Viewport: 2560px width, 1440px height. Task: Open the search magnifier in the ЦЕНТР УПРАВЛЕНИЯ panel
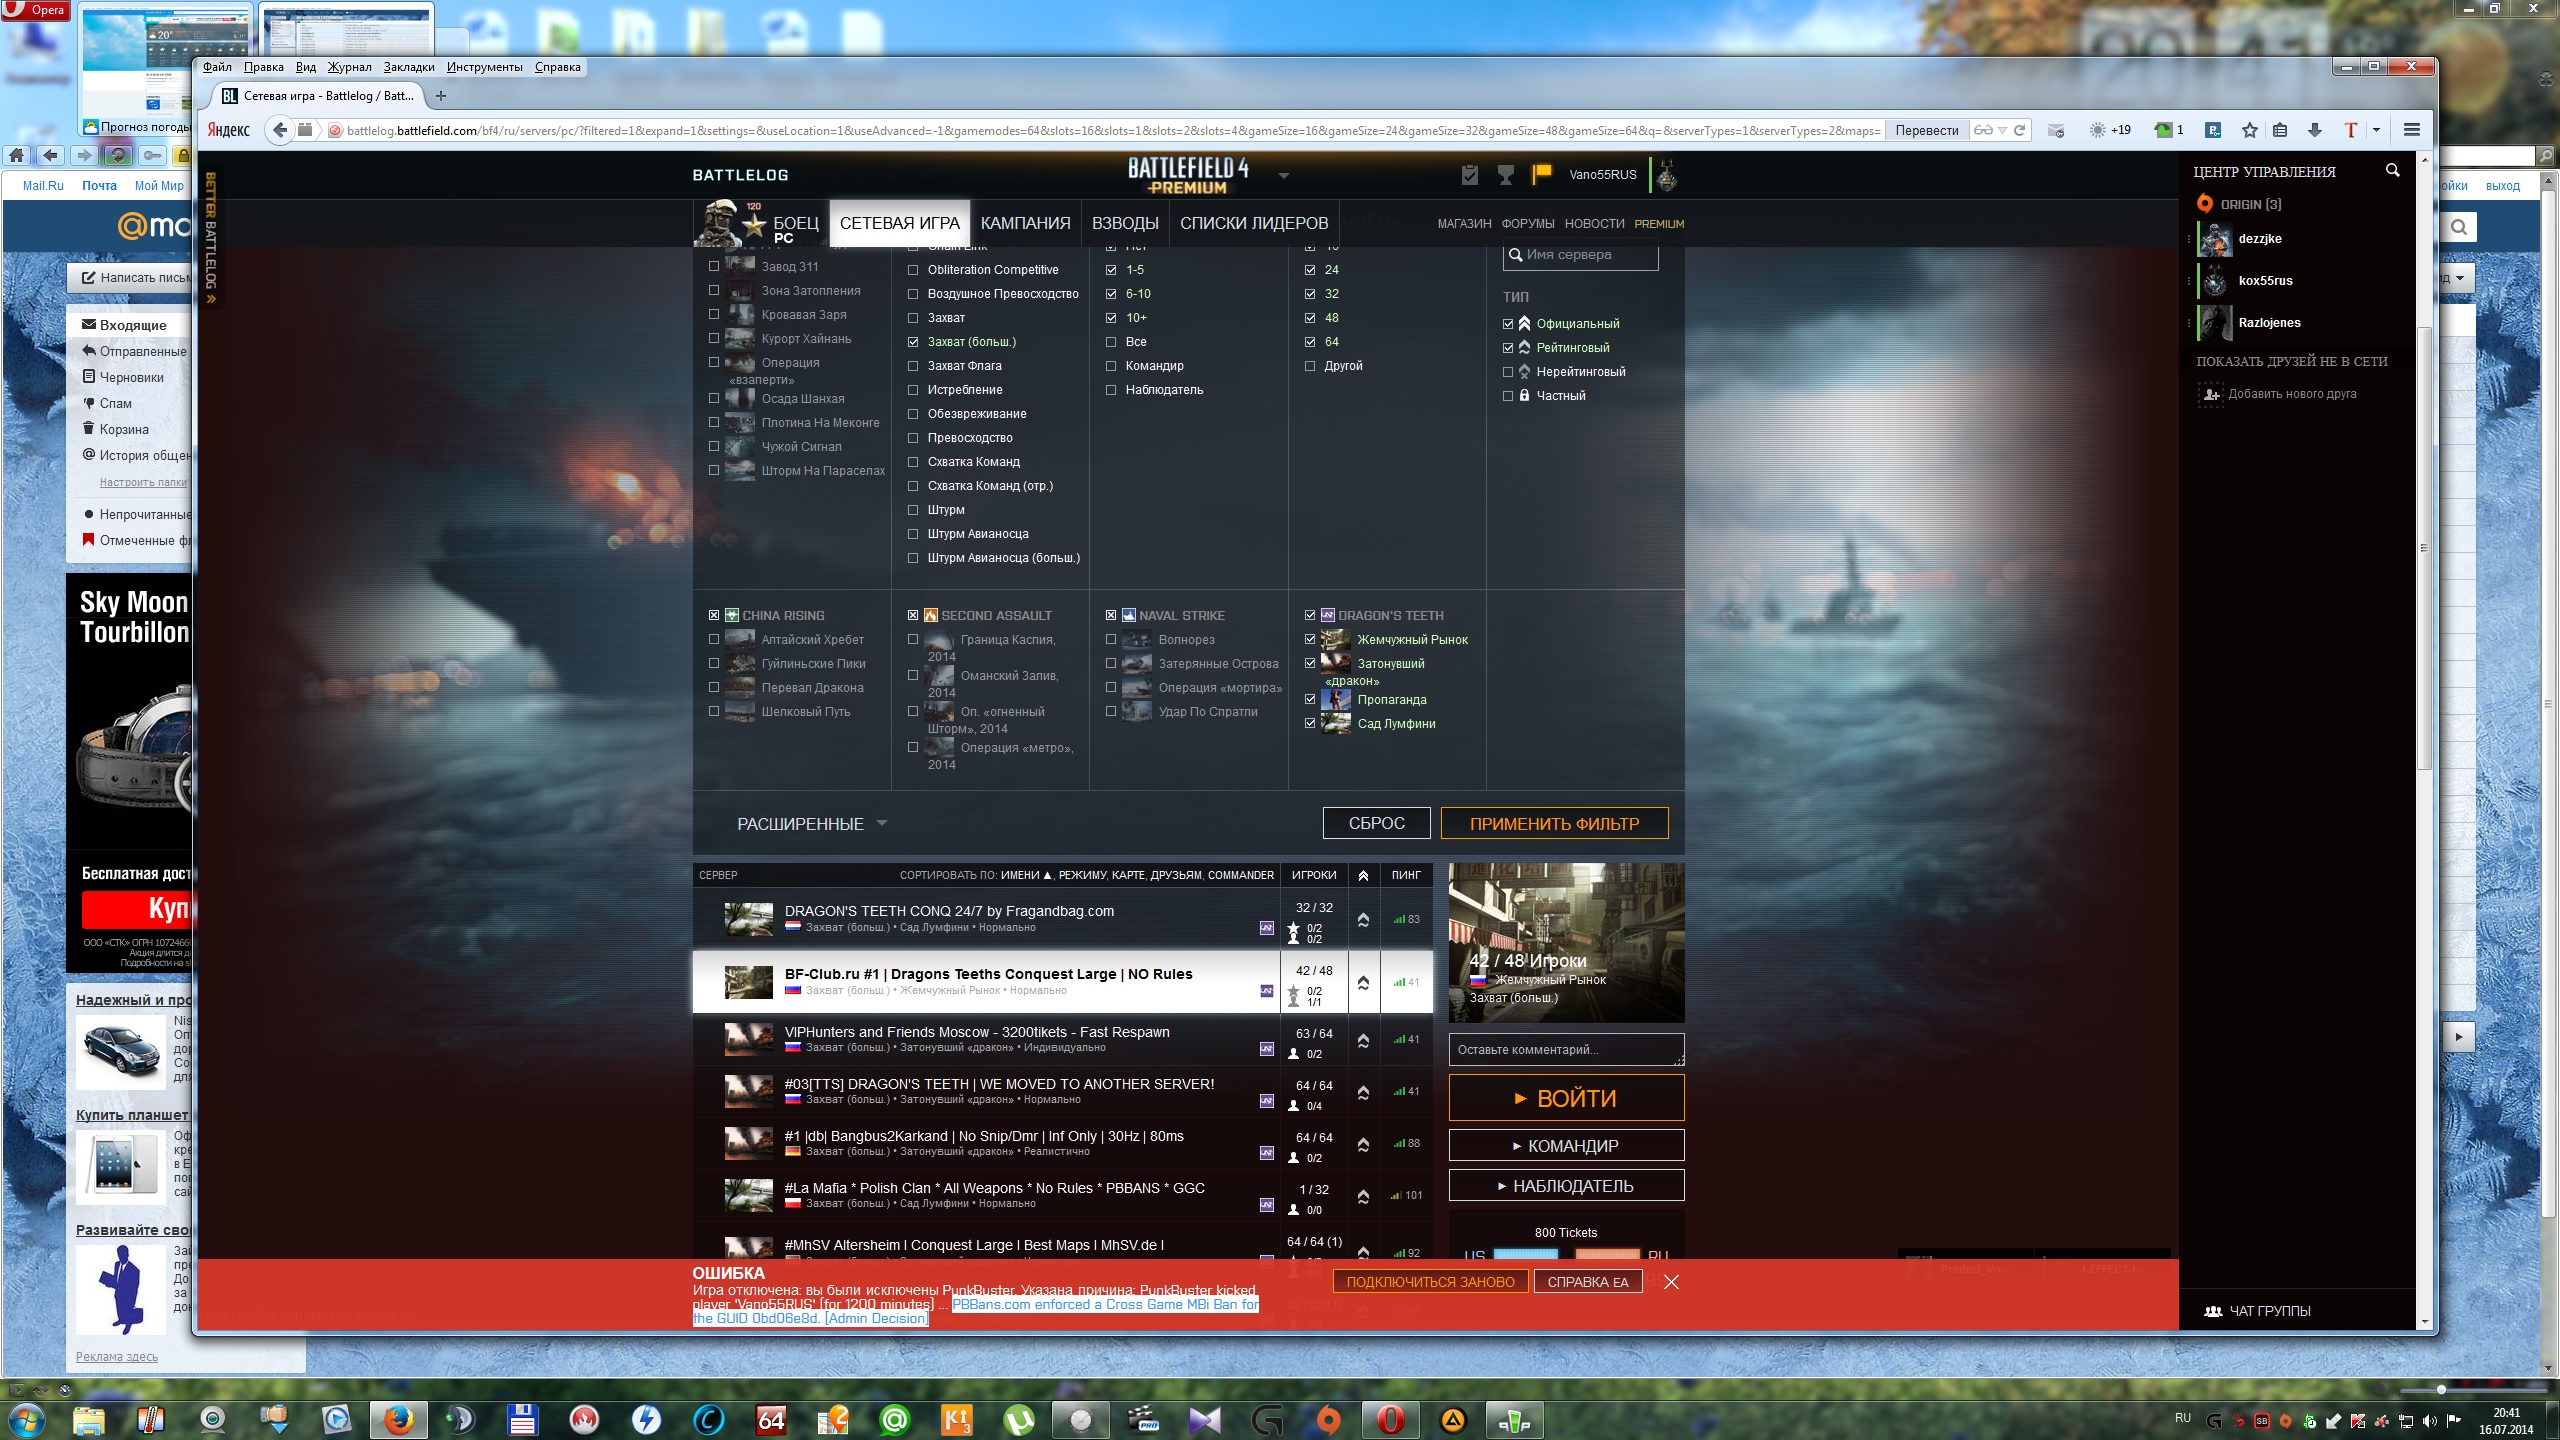[2392, 171]
